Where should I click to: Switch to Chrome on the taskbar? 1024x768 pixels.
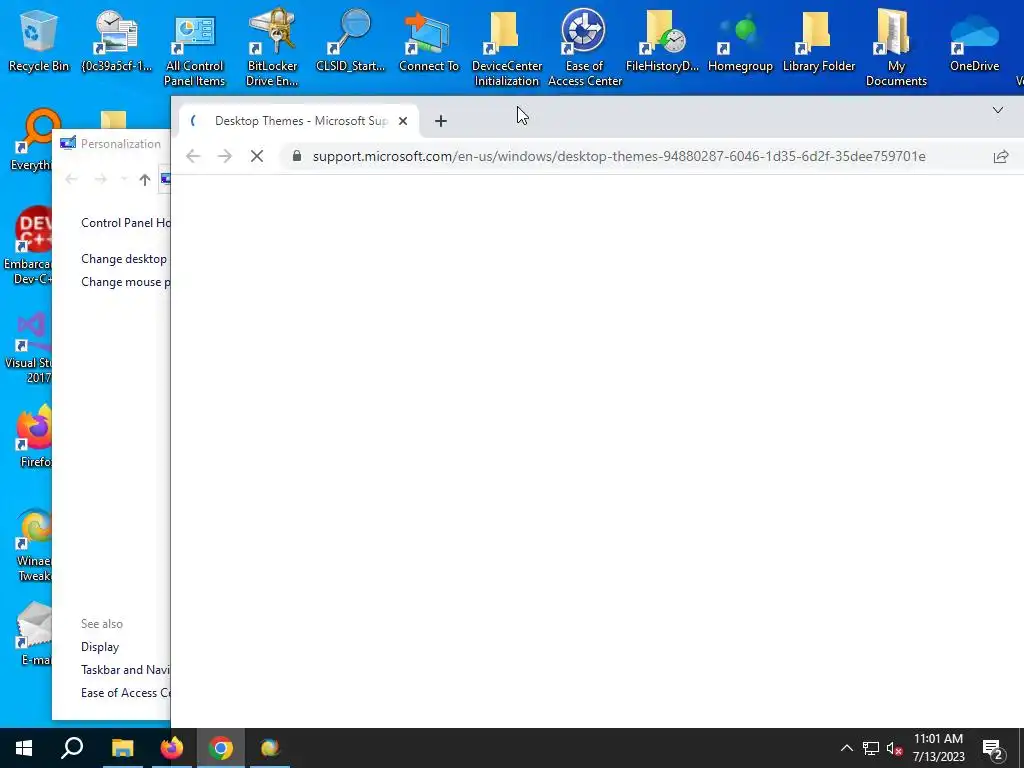[x=221, y=748]
